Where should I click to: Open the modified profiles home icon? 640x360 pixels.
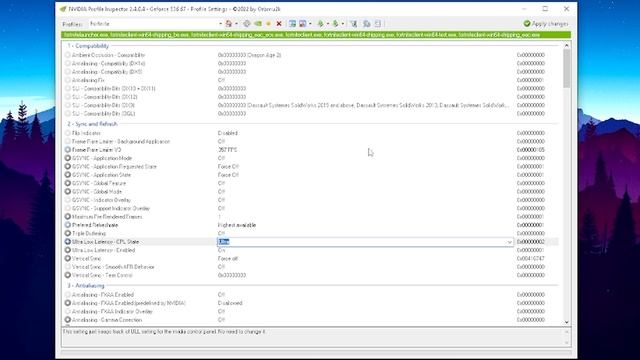[229, 24]
